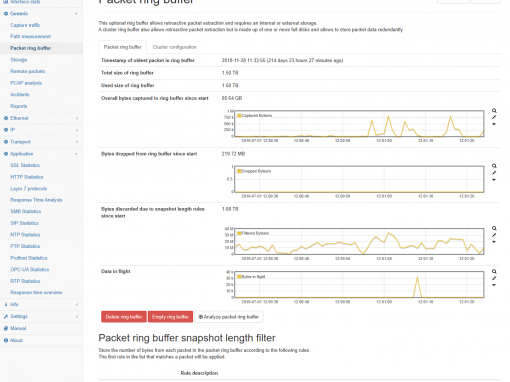Open Layer 7 protocols page
Screen dimensions: 510x382
coord(29,189)
